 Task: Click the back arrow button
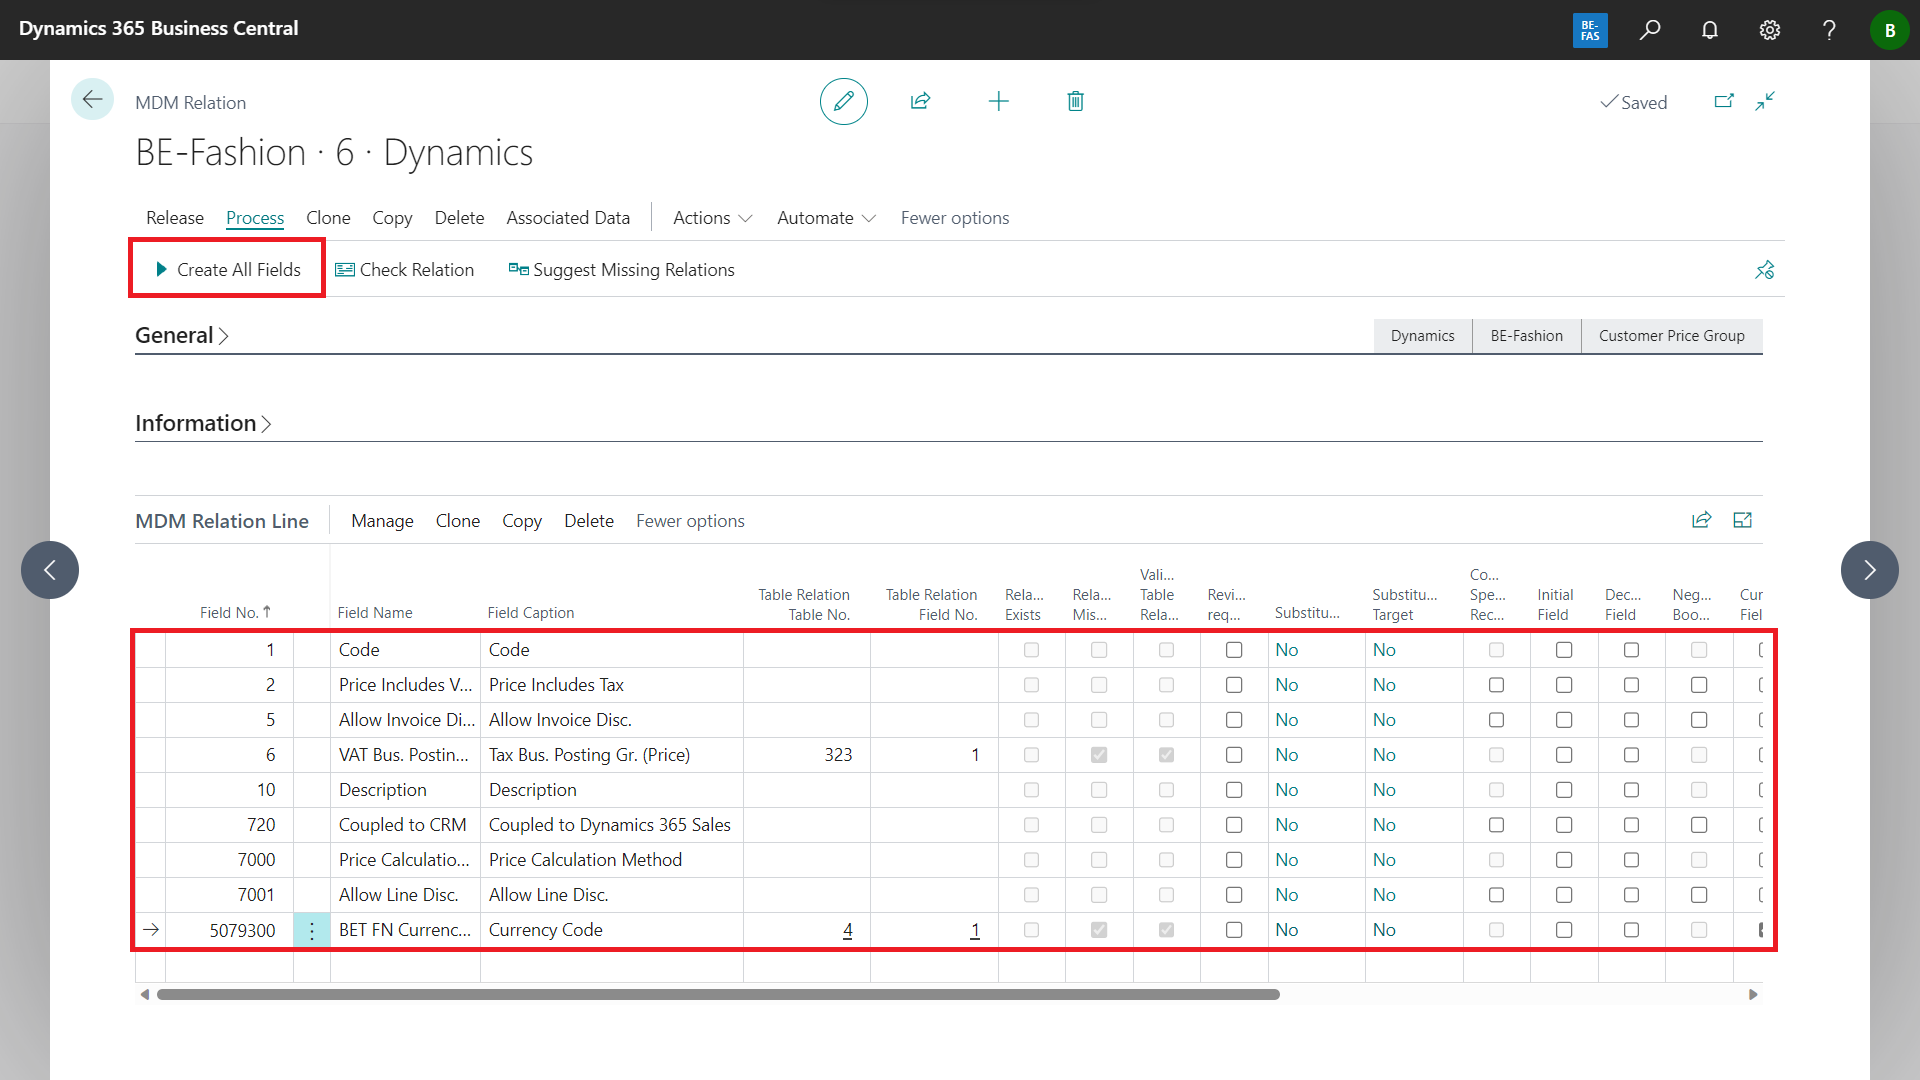[92, 99]
